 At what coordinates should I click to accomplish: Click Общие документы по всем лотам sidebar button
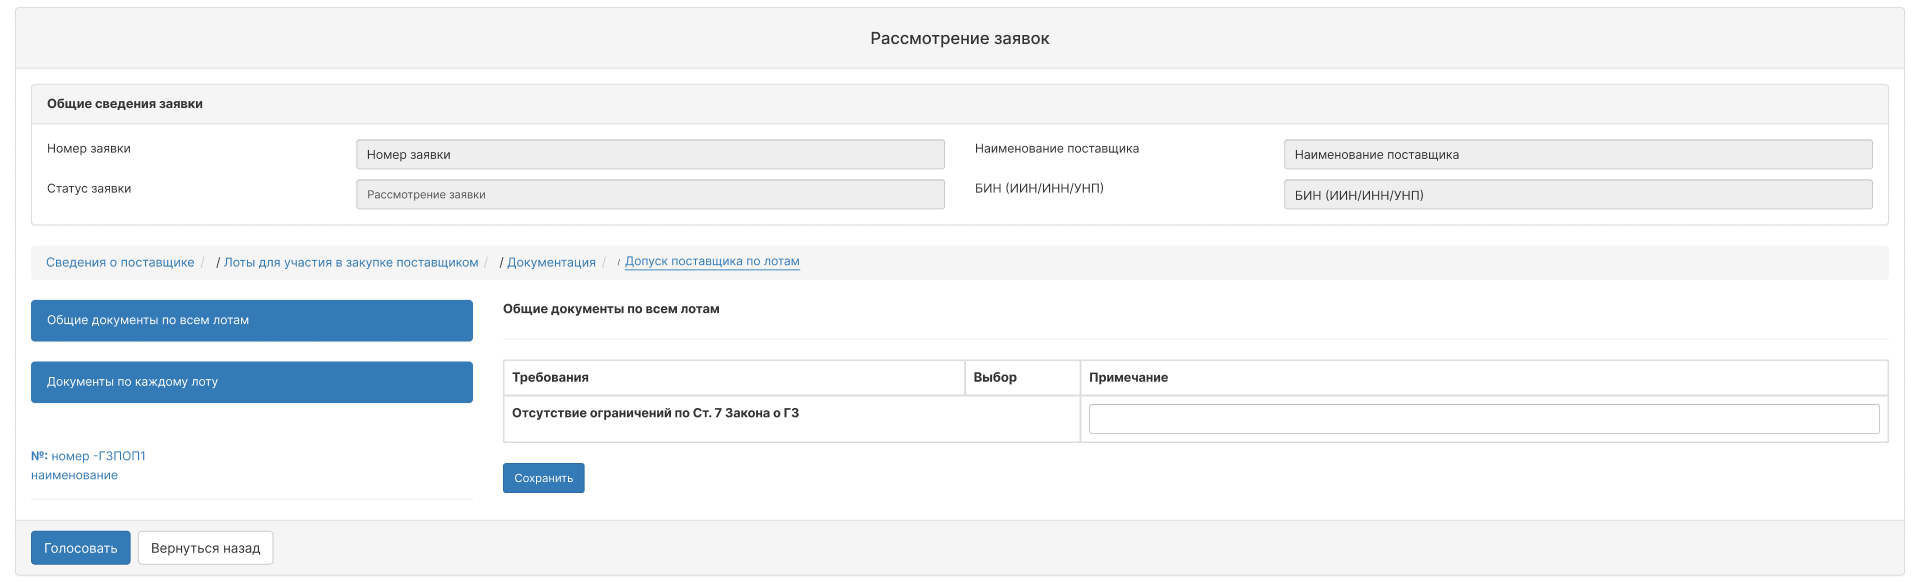(252, 321)
